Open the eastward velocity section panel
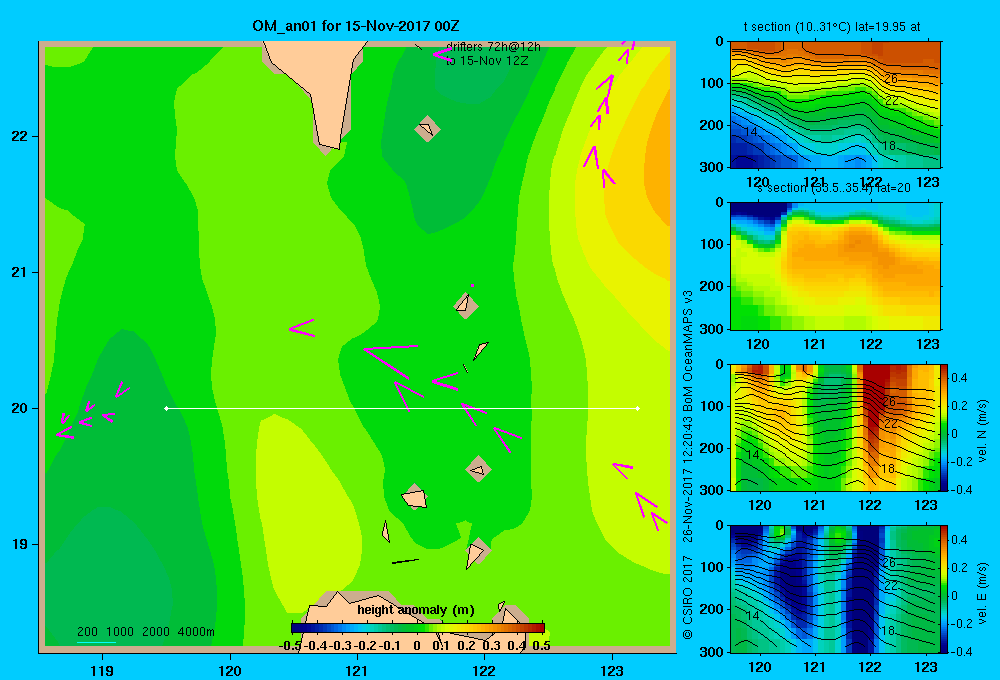Screen dimensions: 1000x680 point(835,588)
